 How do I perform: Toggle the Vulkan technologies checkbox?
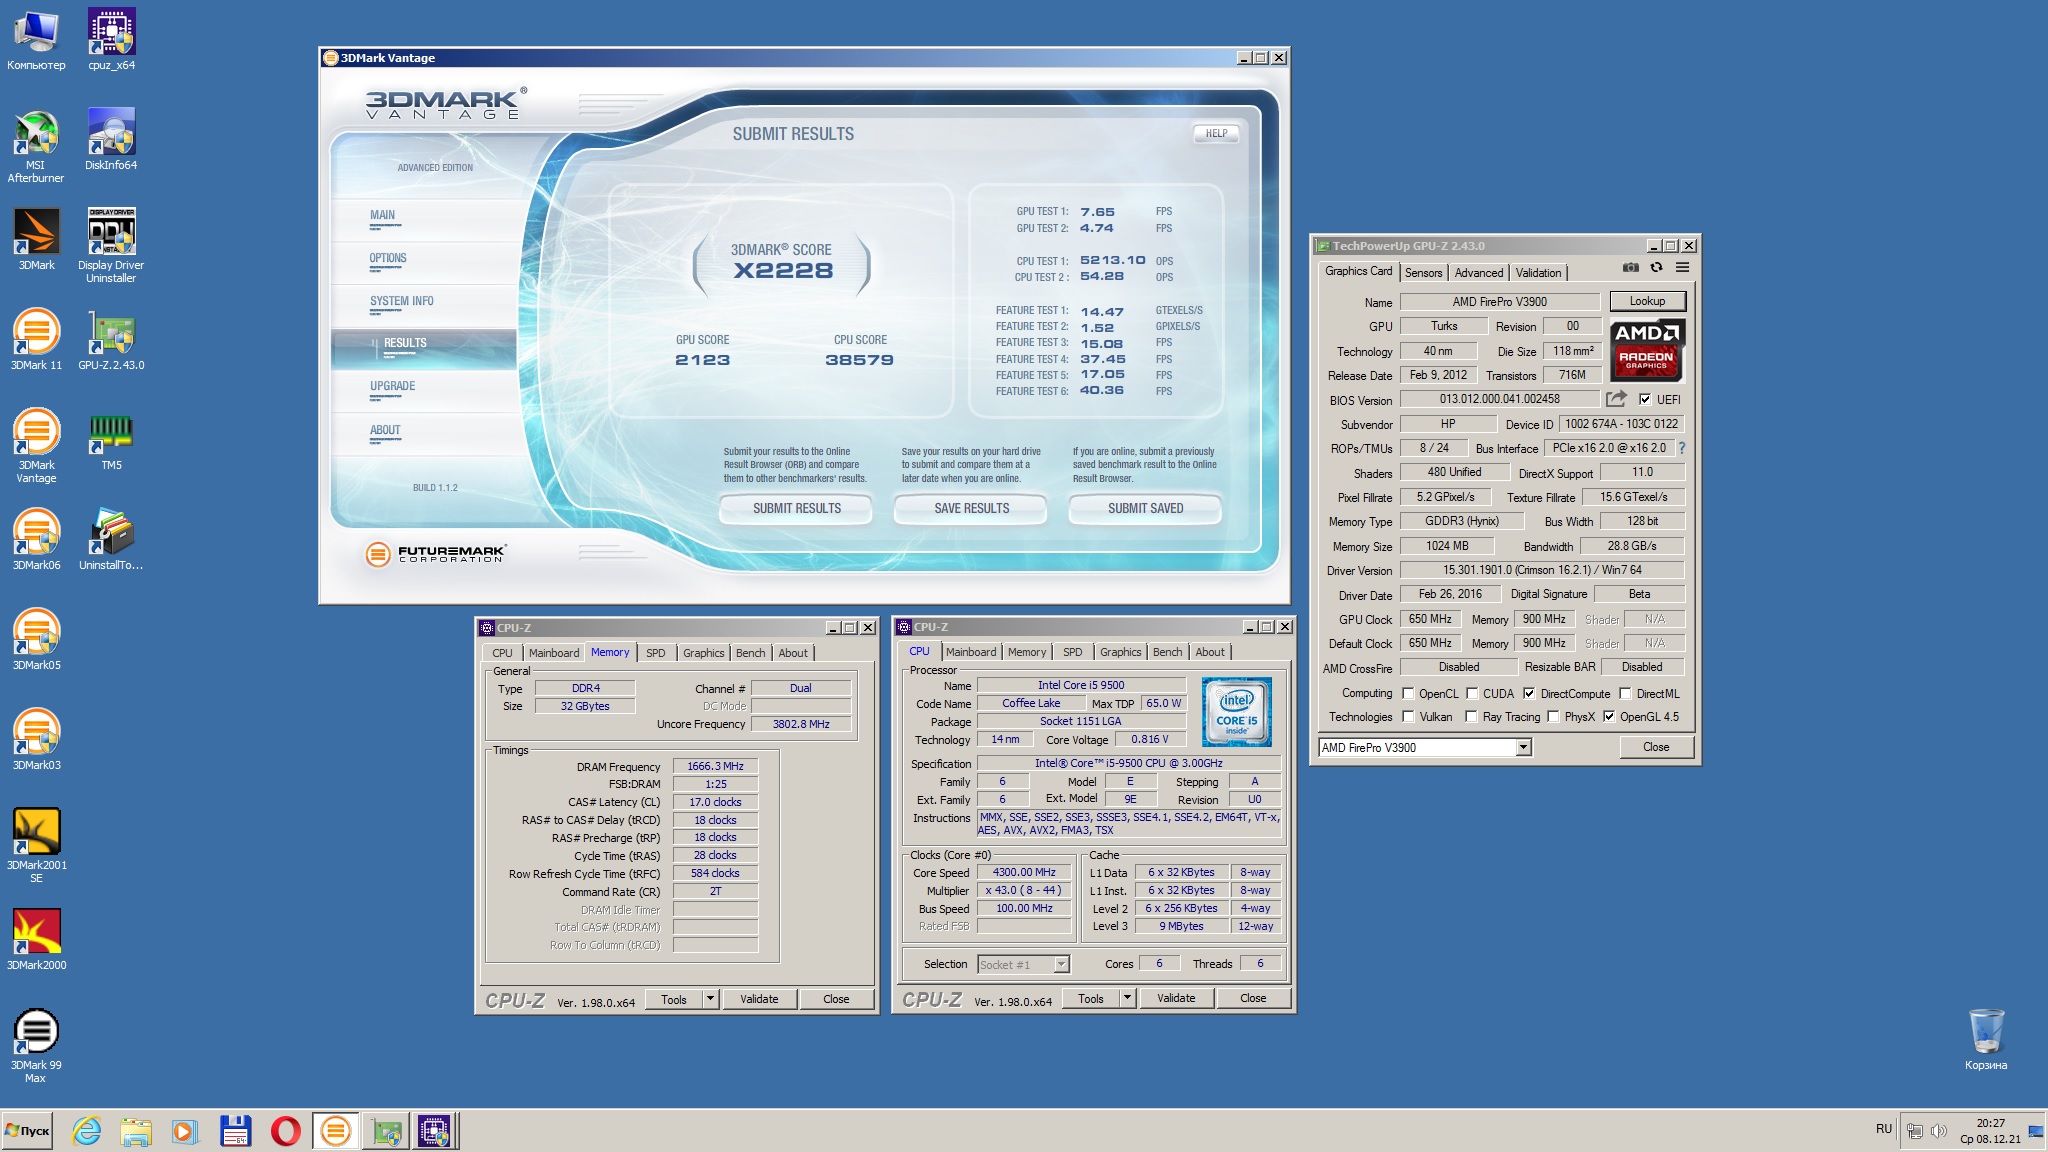click(1408, 716)
